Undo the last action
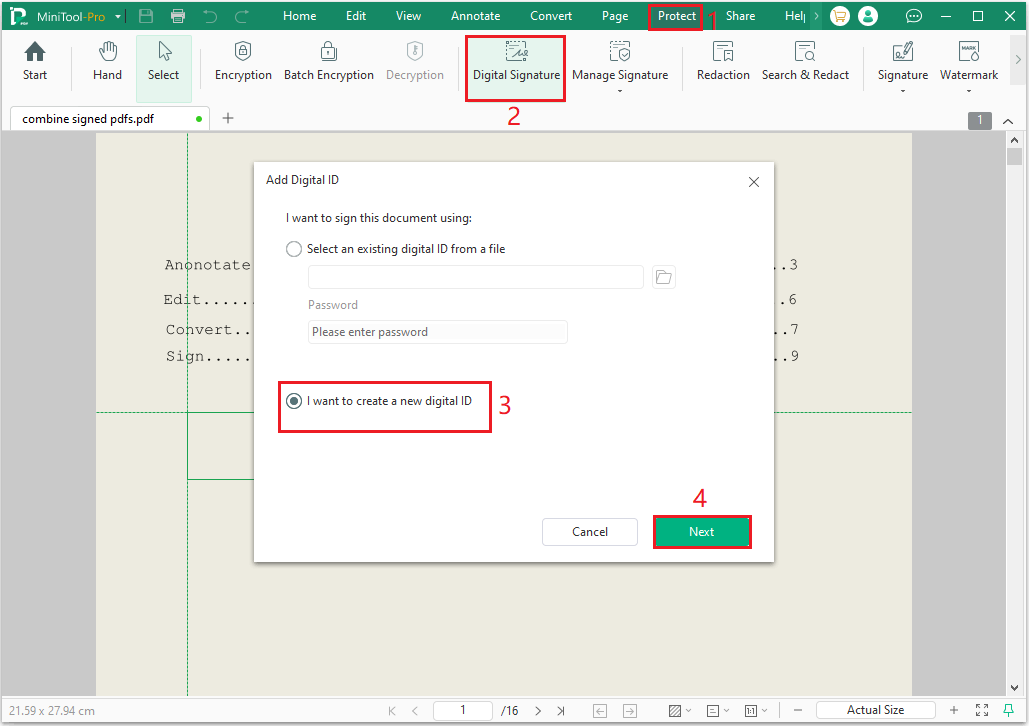This screenshot has width=1029, height=726. pos(210,16)
